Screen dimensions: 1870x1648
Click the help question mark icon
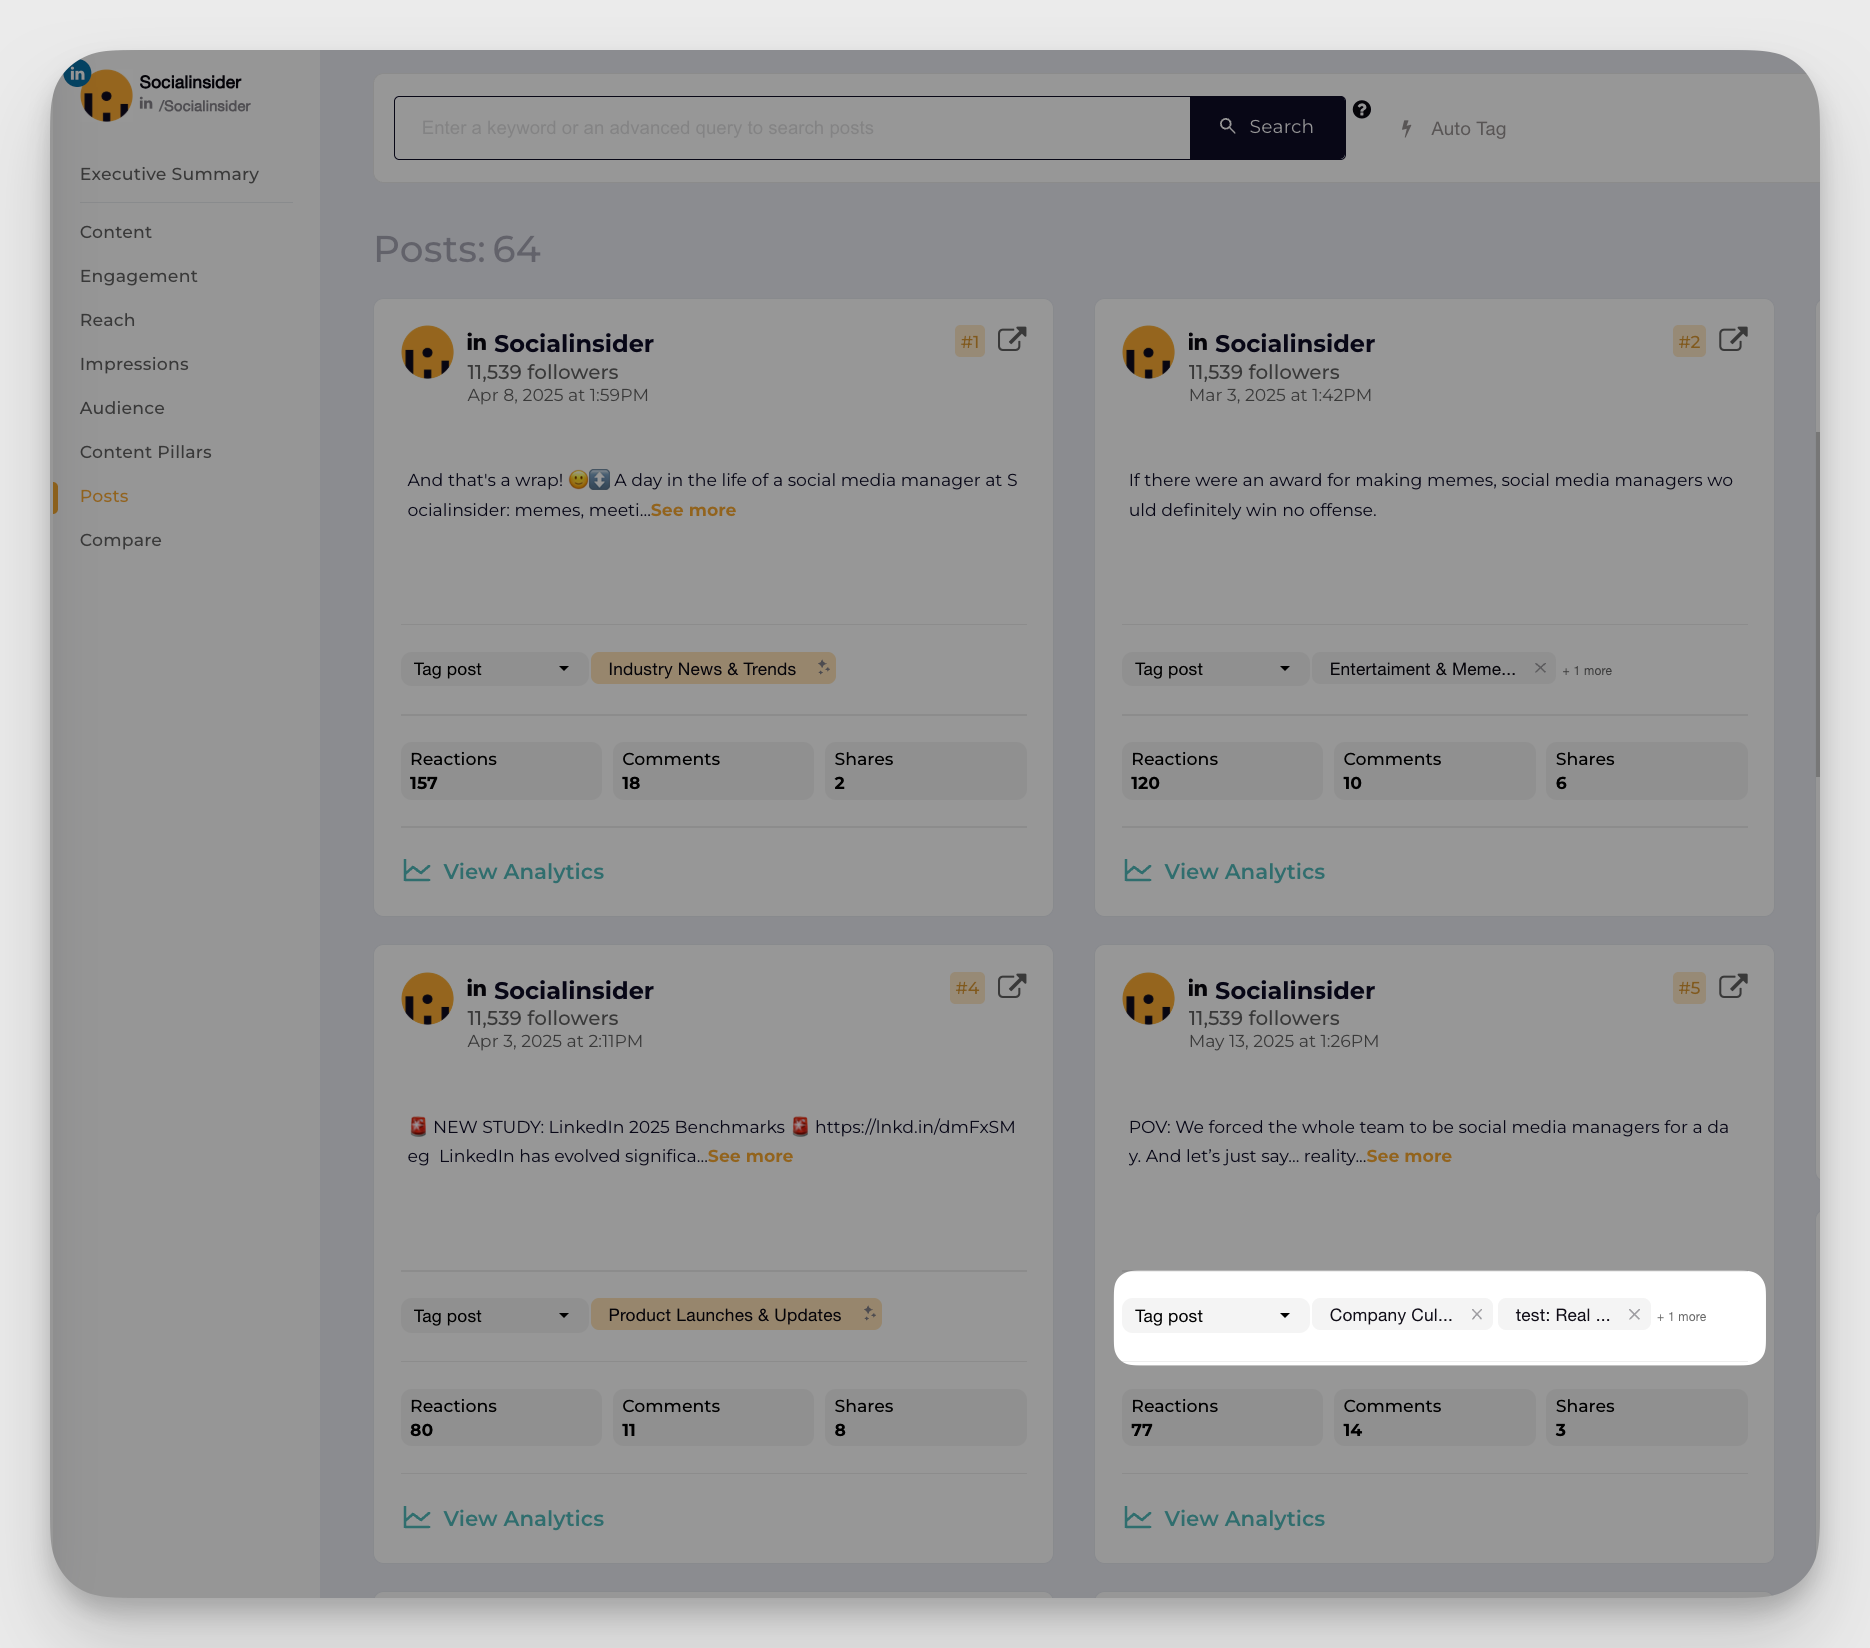(1362, 110)
